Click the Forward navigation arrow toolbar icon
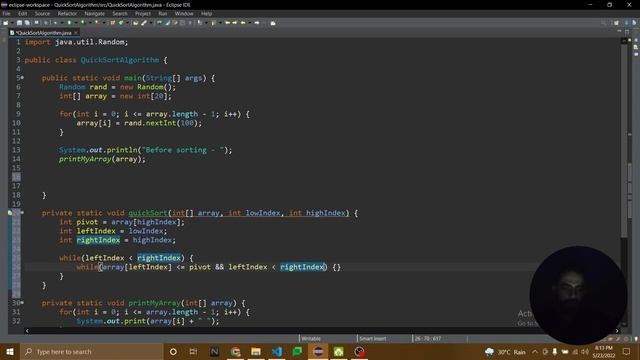This screenshot has height=360, width=640. click(257, 23)
